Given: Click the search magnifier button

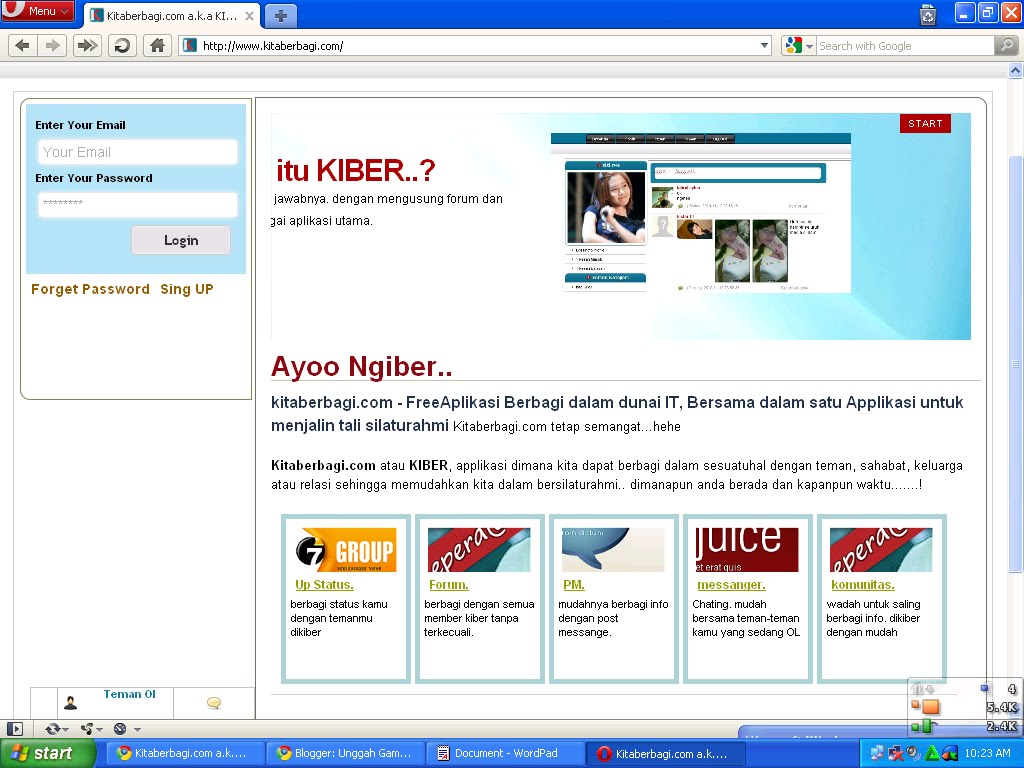Looking at the screenshot, I should [1006, 46].
